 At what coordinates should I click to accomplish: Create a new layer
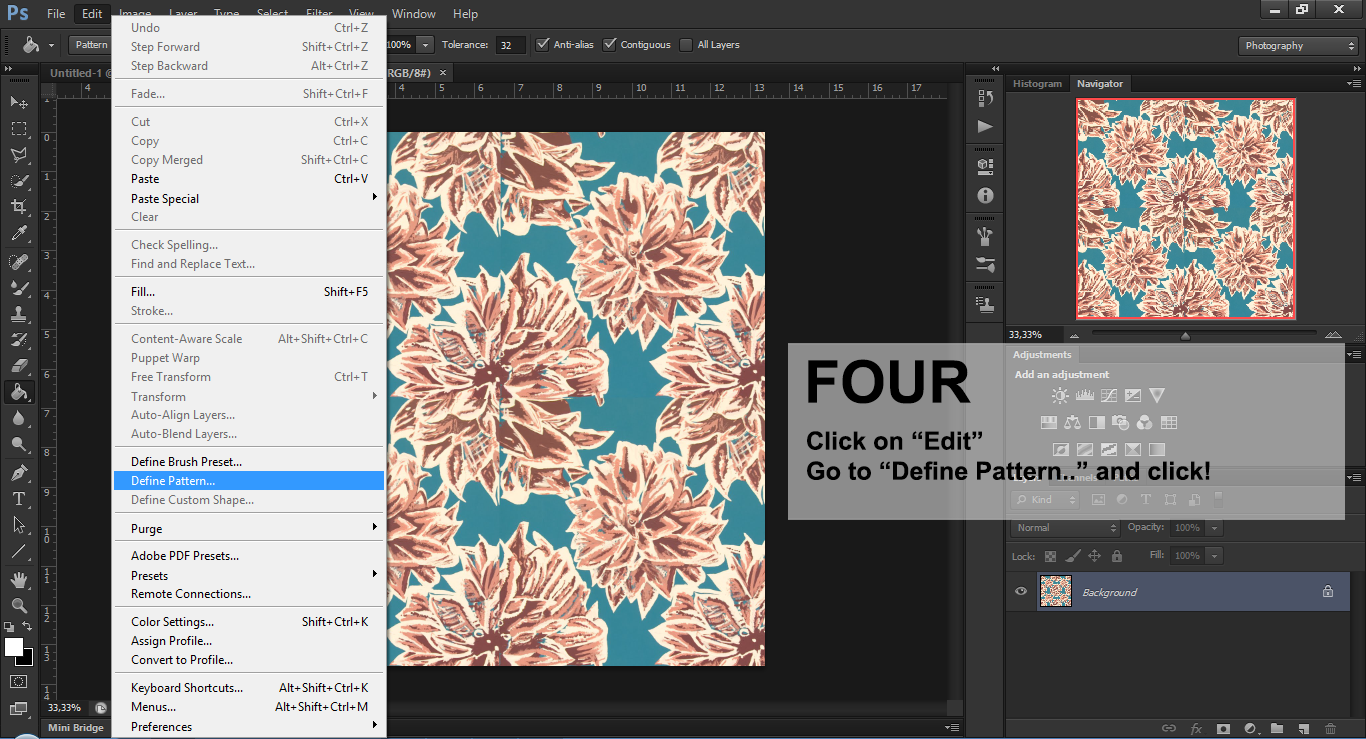click(1304, 729)
